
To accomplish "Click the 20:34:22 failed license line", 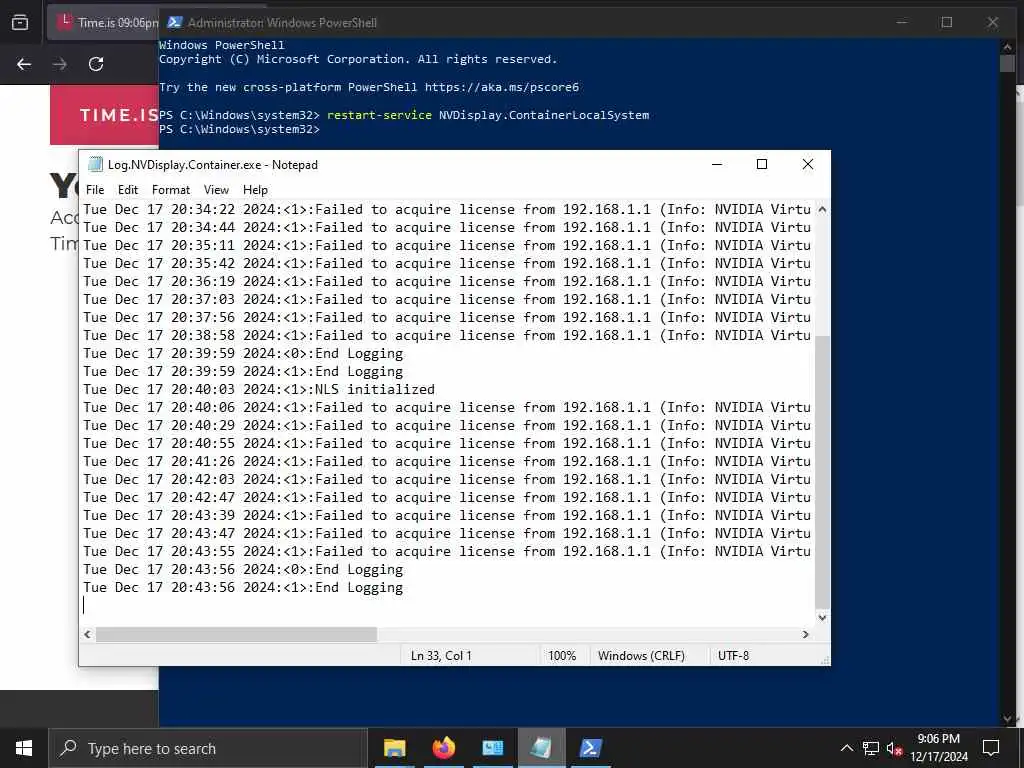I will [447, 209].
